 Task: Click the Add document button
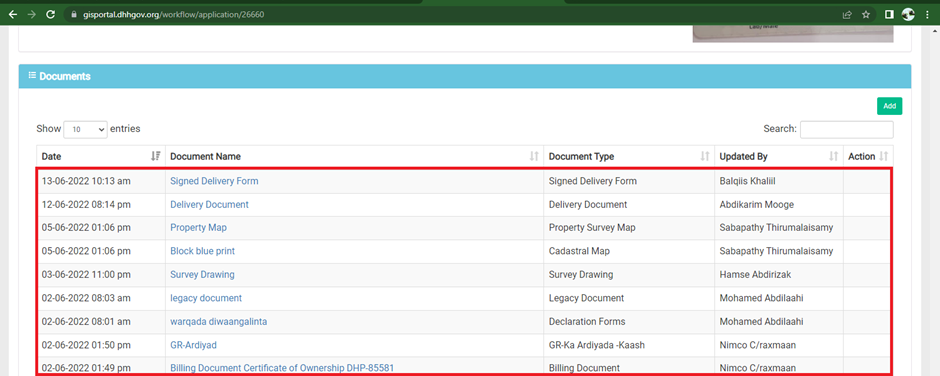click(889, 106)
